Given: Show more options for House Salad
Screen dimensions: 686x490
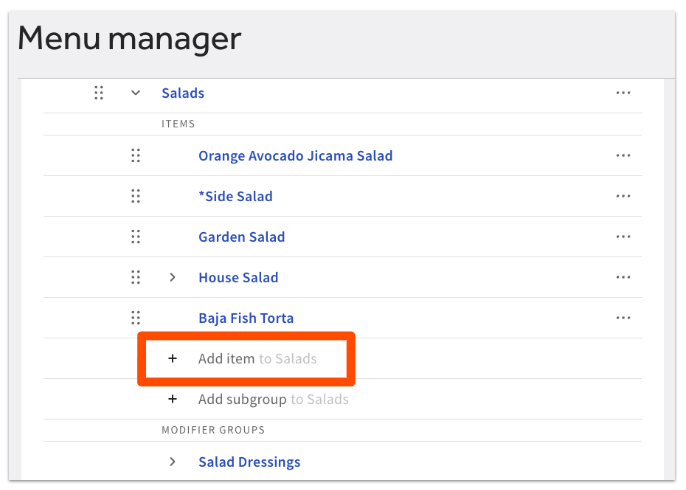Looking at the screenshot, I should pos(623,277).
